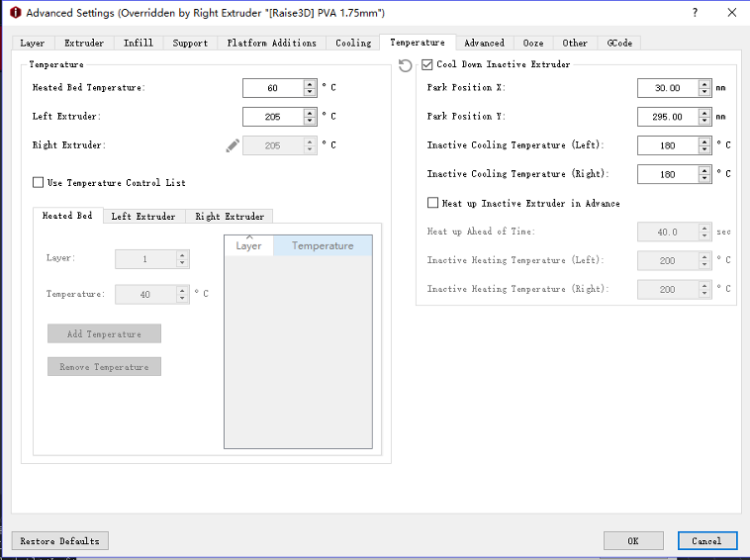Click the reset arrow icon beside Cool Down
This screenshot has width=750, height=560.
tap(405, 65)
